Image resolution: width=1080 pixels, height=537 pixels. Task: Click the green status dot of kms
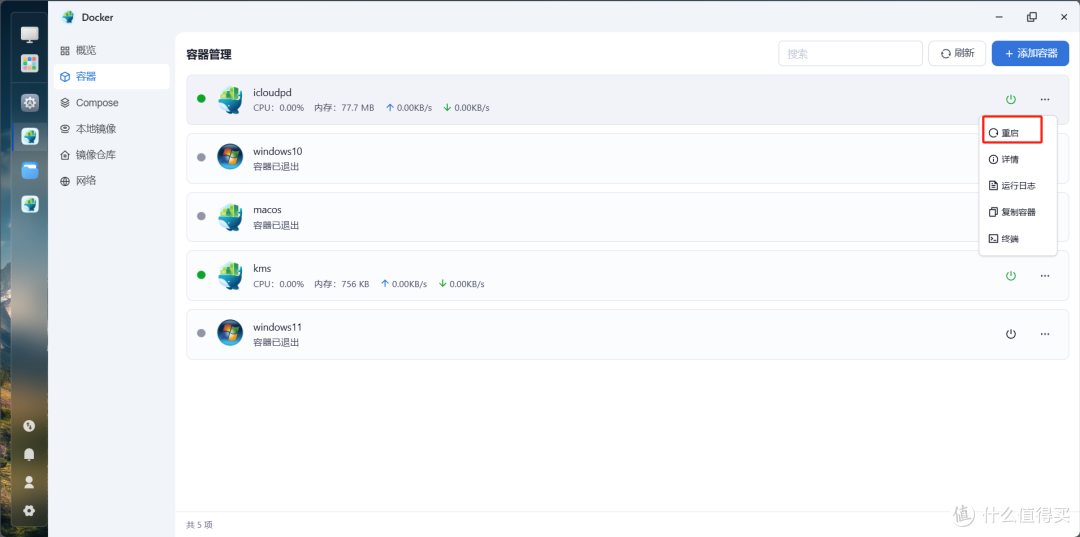201,275
